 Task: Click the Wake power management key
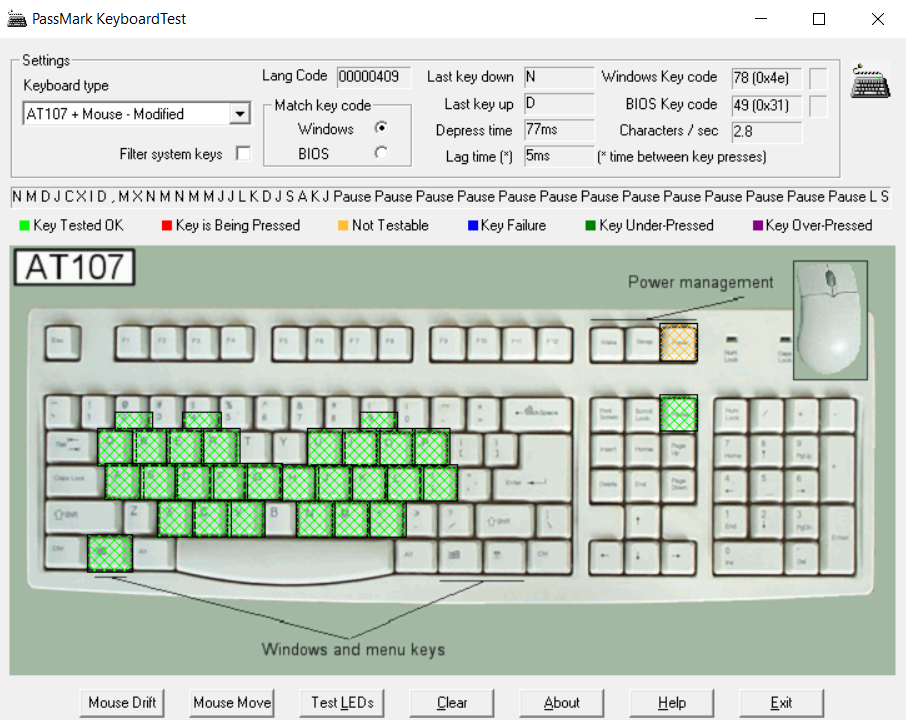(608, 344)
